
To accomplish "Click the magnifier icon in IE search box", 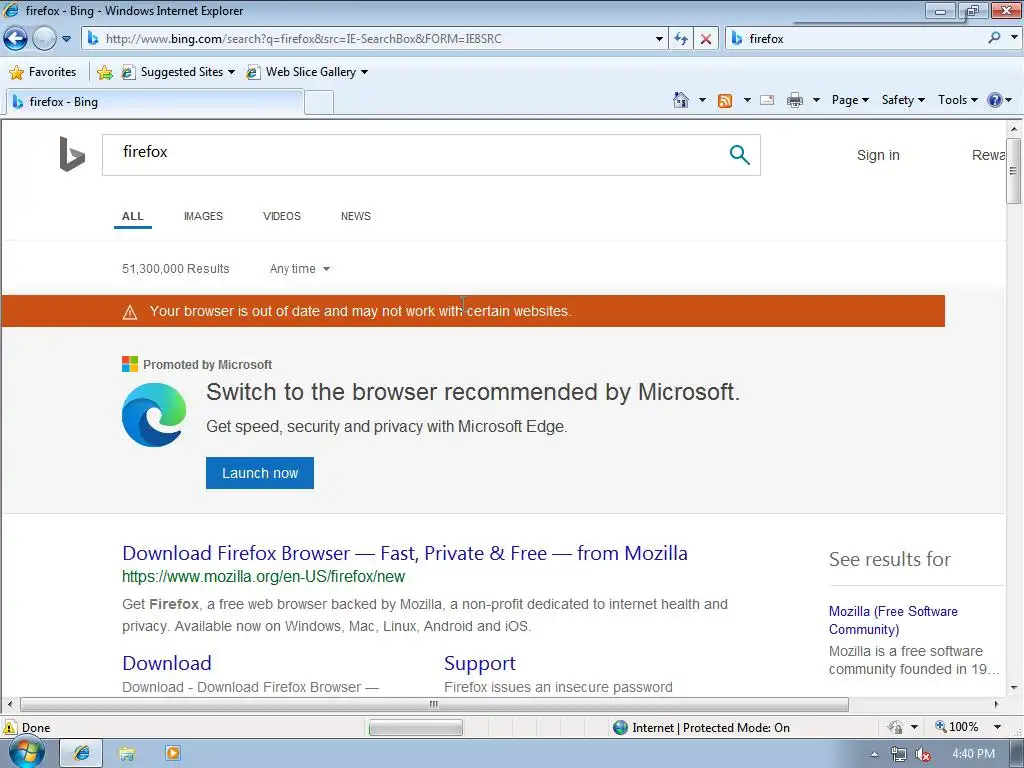I will (x=994, y=38).
